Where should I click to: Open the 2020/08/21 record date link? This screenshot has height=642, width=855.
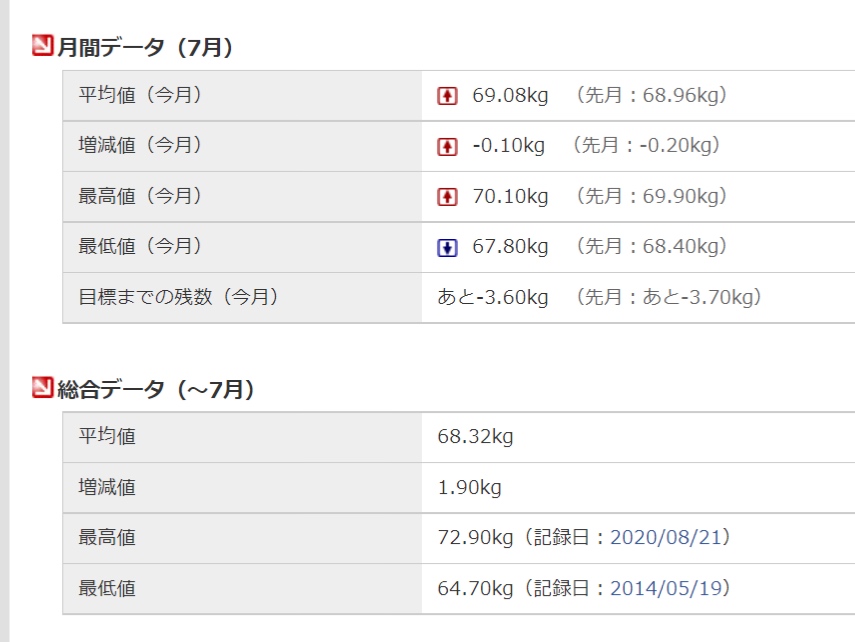click(666, 537)
